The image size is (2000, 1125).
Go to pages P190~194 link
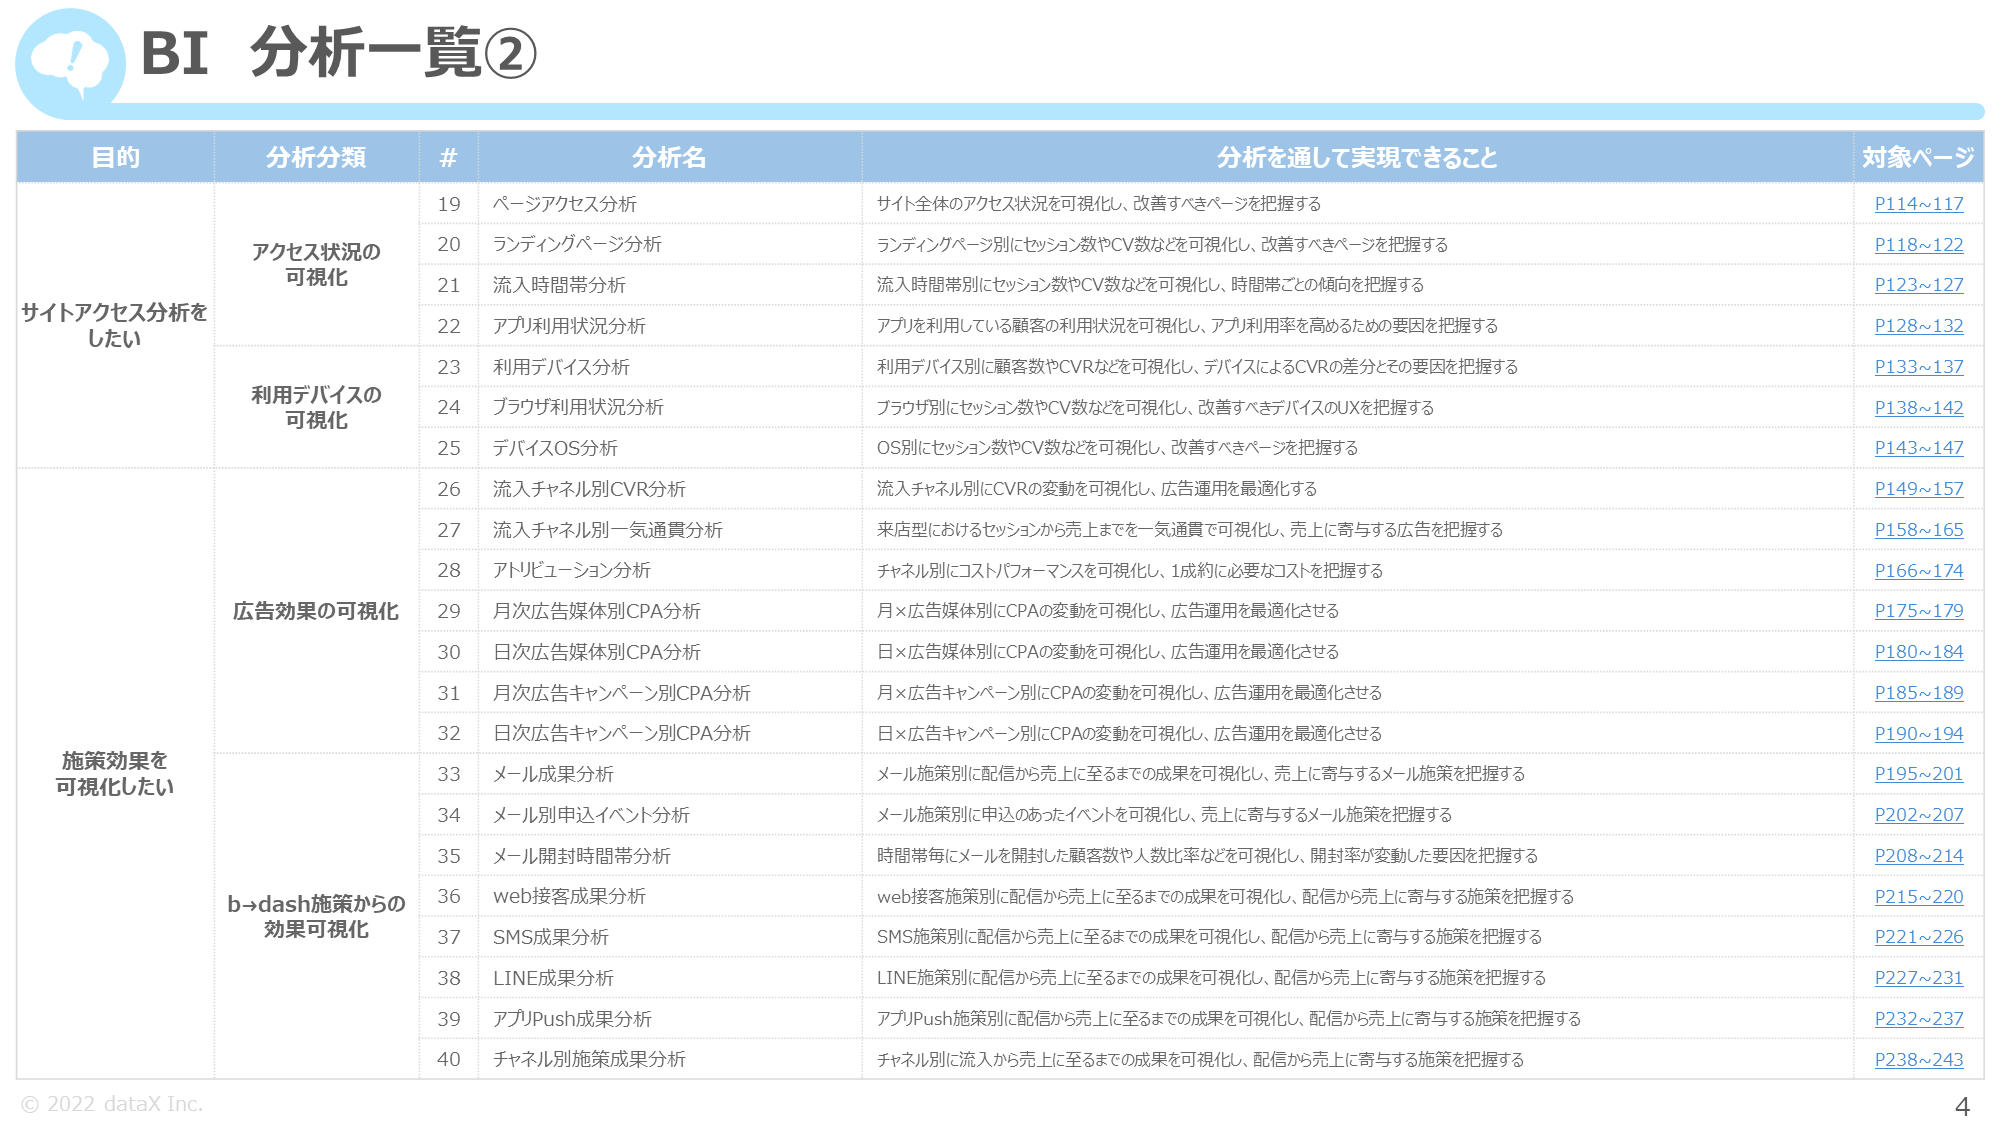pyautogui.click(x=1918, y=734)
